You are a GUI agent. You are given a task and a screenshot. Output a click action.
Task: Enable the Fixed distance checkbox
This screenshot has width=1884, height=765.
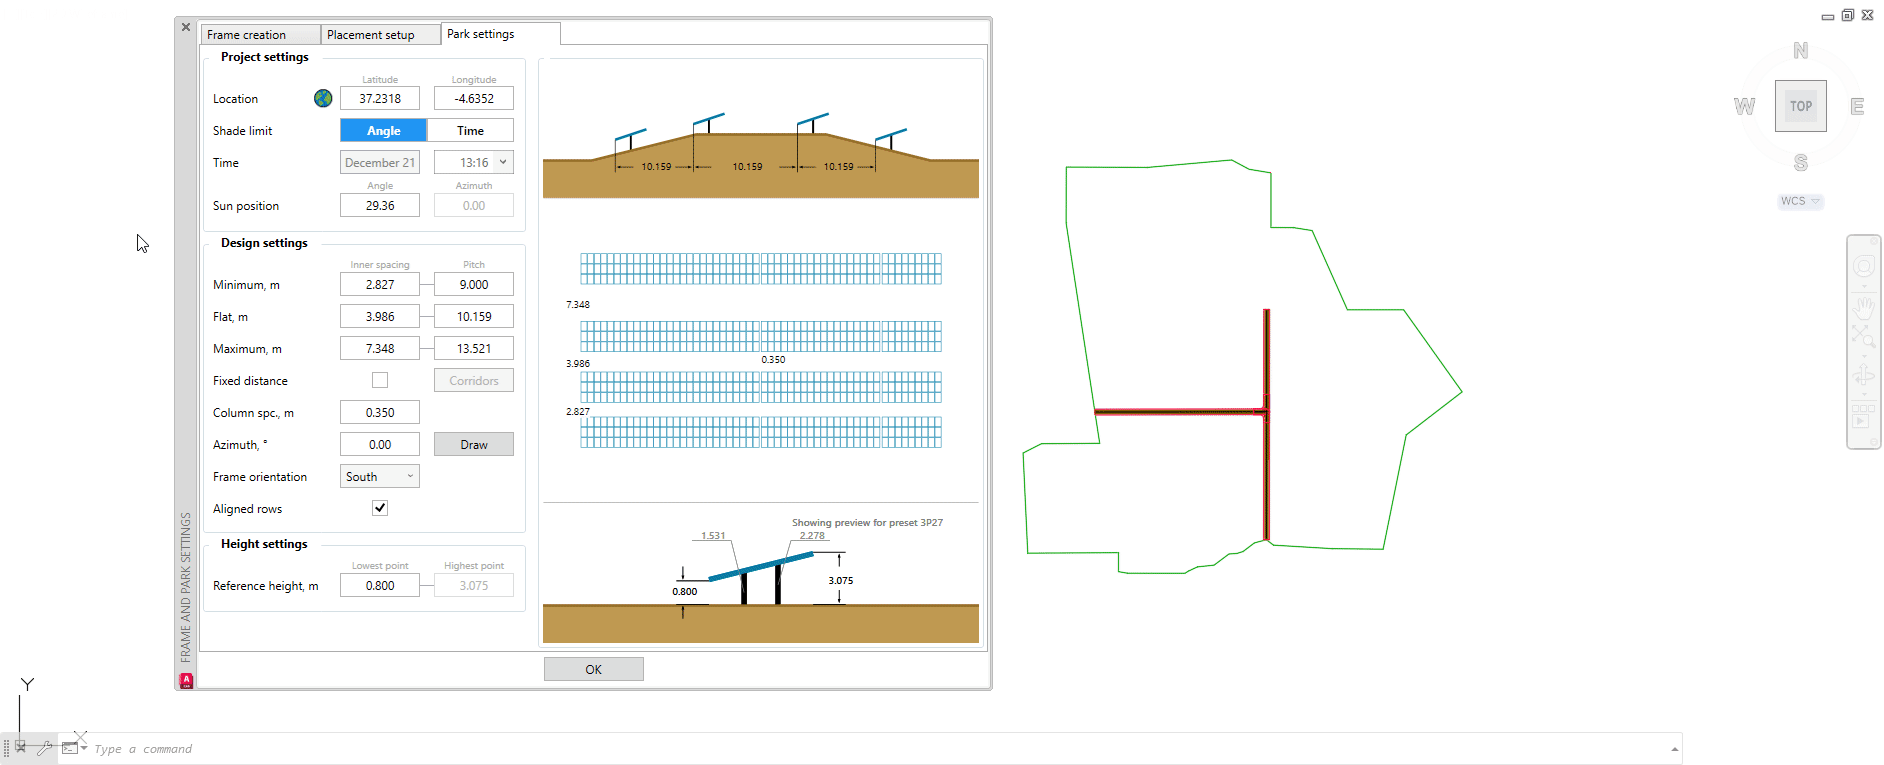pos(380,380)
